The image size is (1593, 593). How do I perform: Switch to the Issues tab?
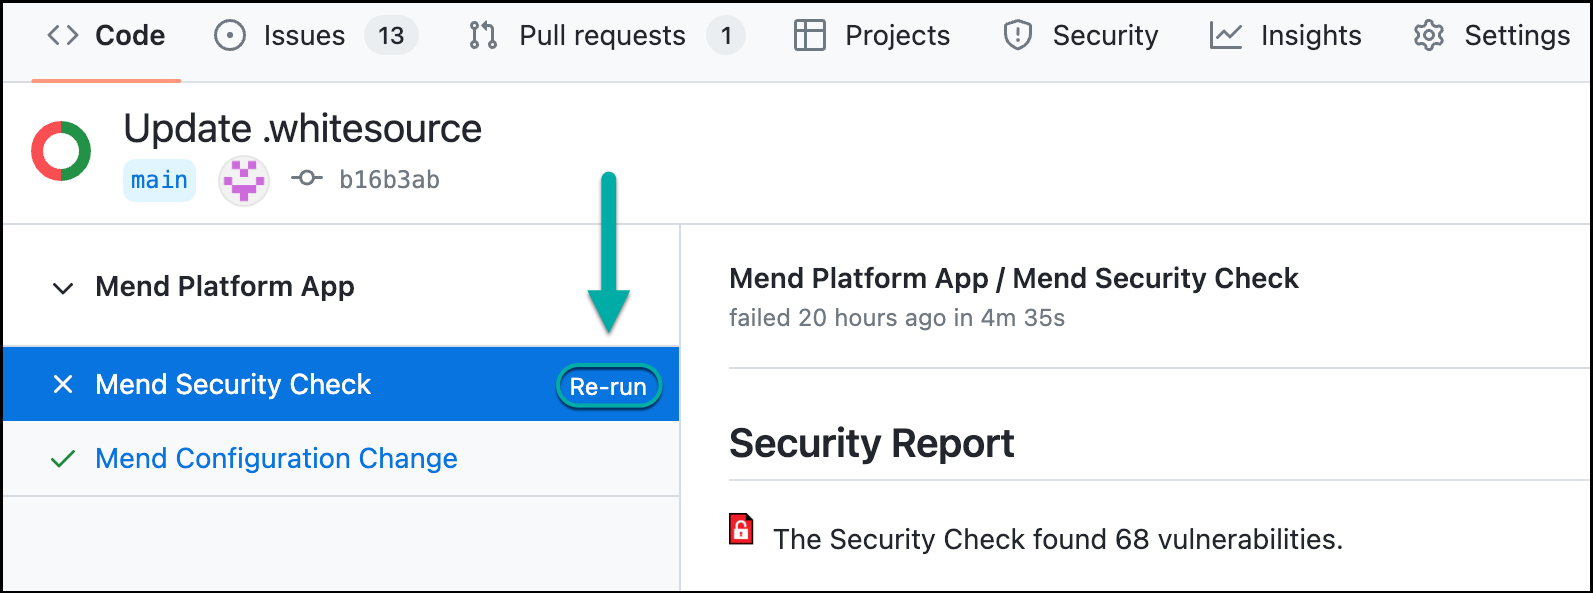pos(304,36)
